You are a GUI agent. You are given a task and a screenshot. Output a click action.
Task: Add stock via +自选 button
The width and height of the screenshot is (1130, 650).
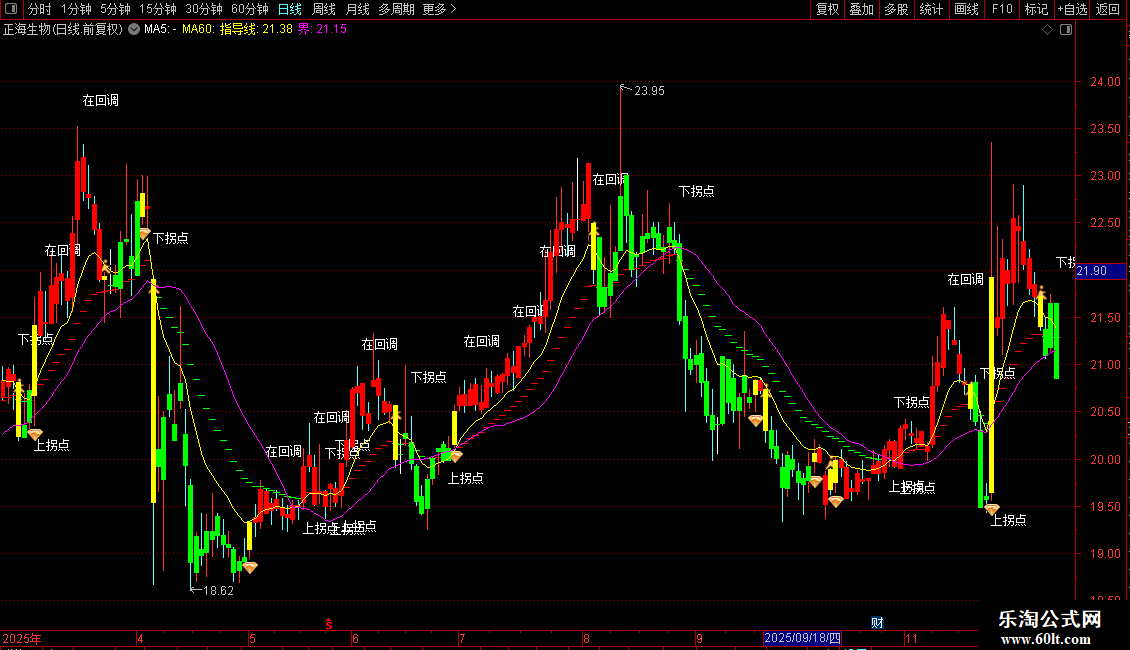pyautogui.click(x=1072, y=9)
